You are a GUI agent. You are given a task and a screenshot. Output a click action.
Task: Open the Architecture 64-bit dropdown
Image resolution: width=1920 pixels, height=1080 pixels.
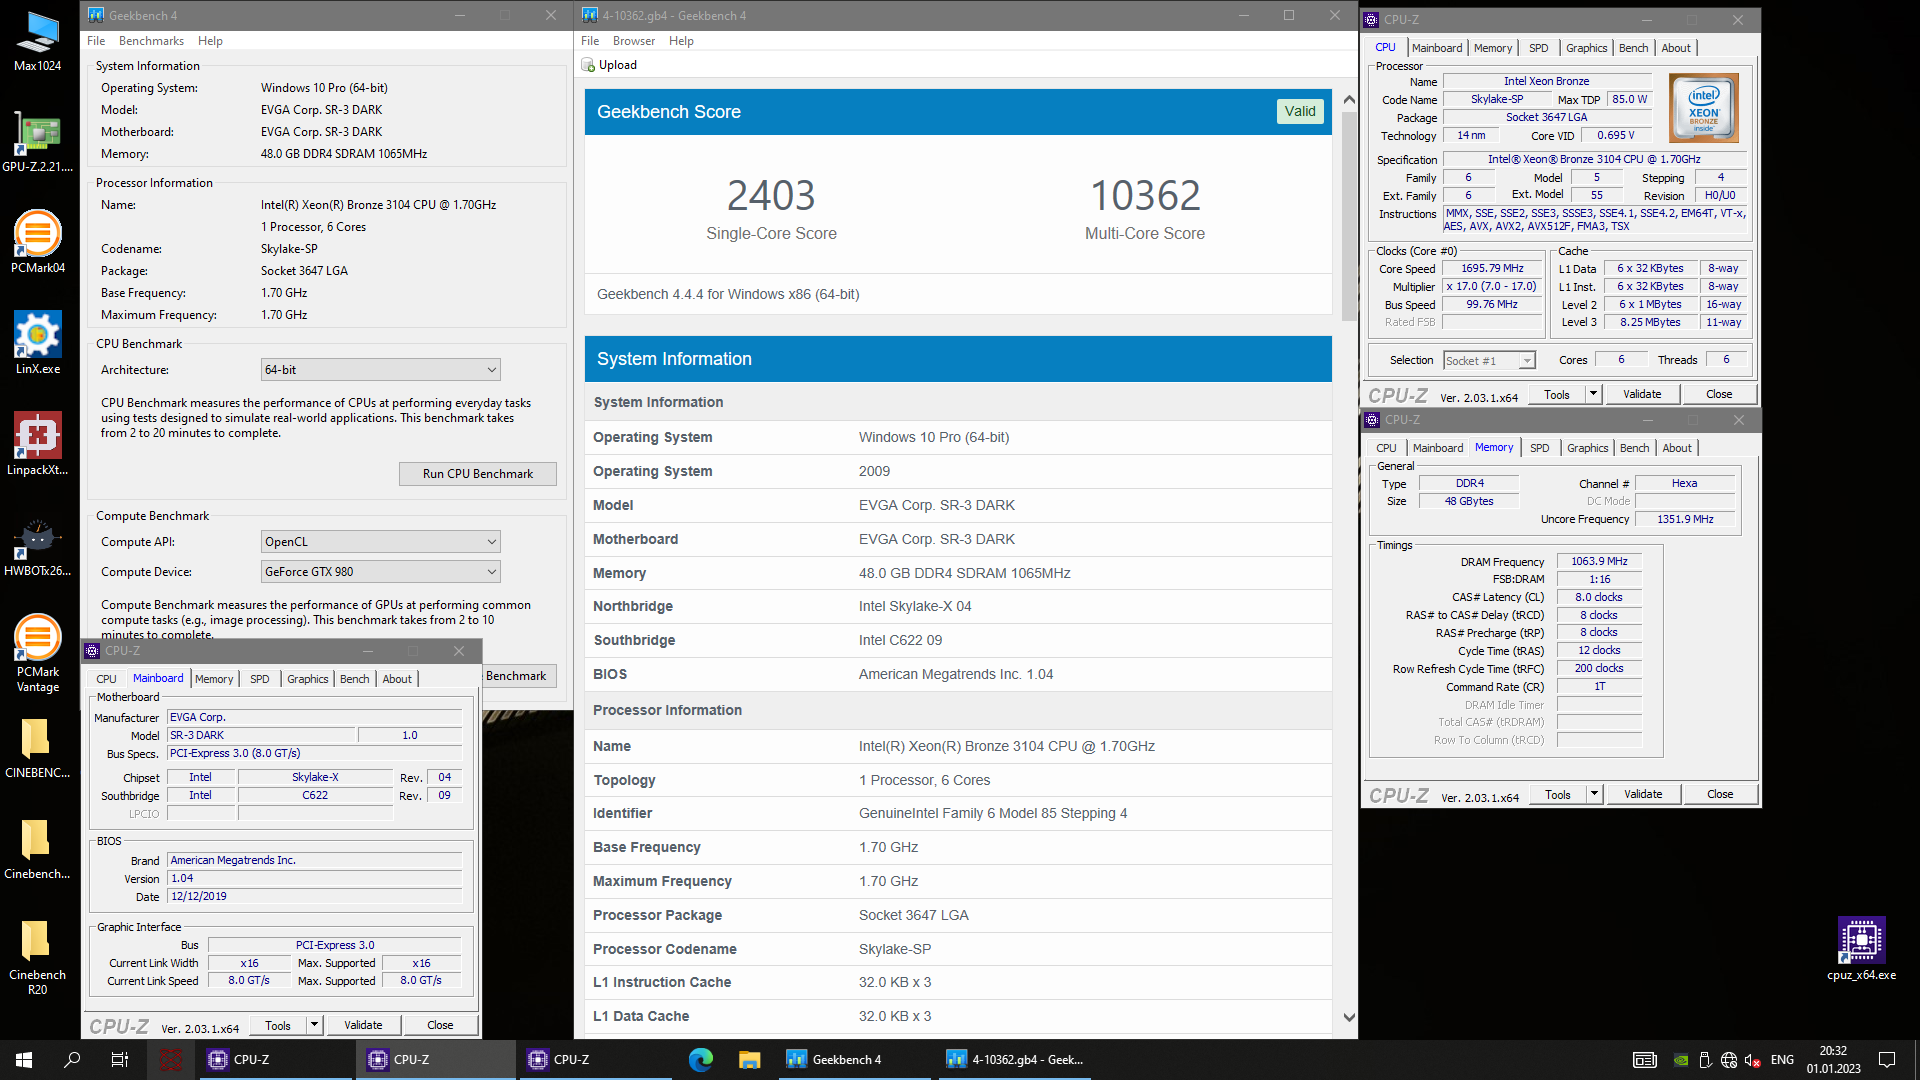point(380,370)
